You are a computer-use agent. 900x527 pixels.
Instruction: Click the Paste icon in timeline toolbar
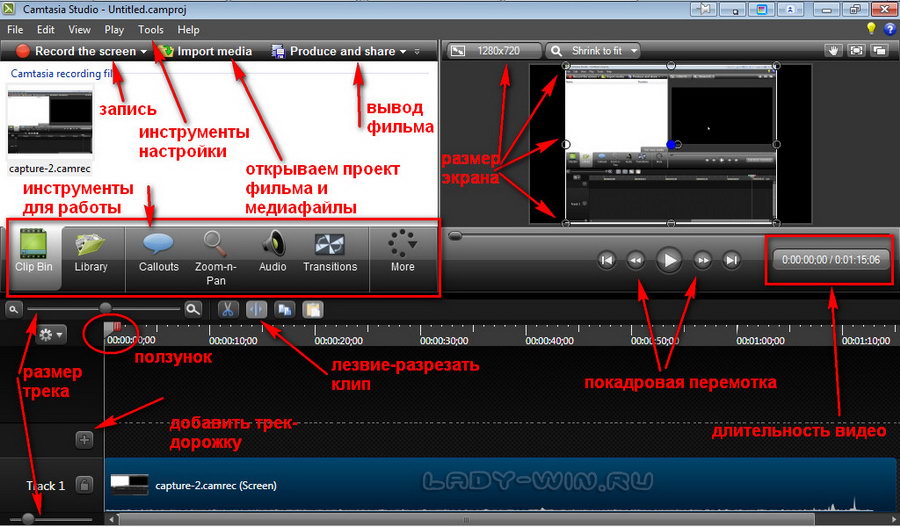[312, 310]
